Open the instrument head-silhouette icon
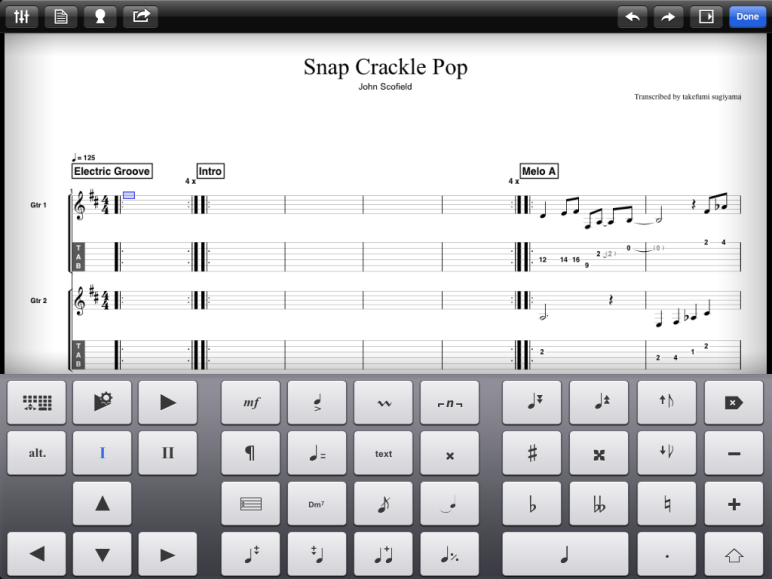Image resolution: width=772 pixels, height=579 pixels. [x=100, y=16]
